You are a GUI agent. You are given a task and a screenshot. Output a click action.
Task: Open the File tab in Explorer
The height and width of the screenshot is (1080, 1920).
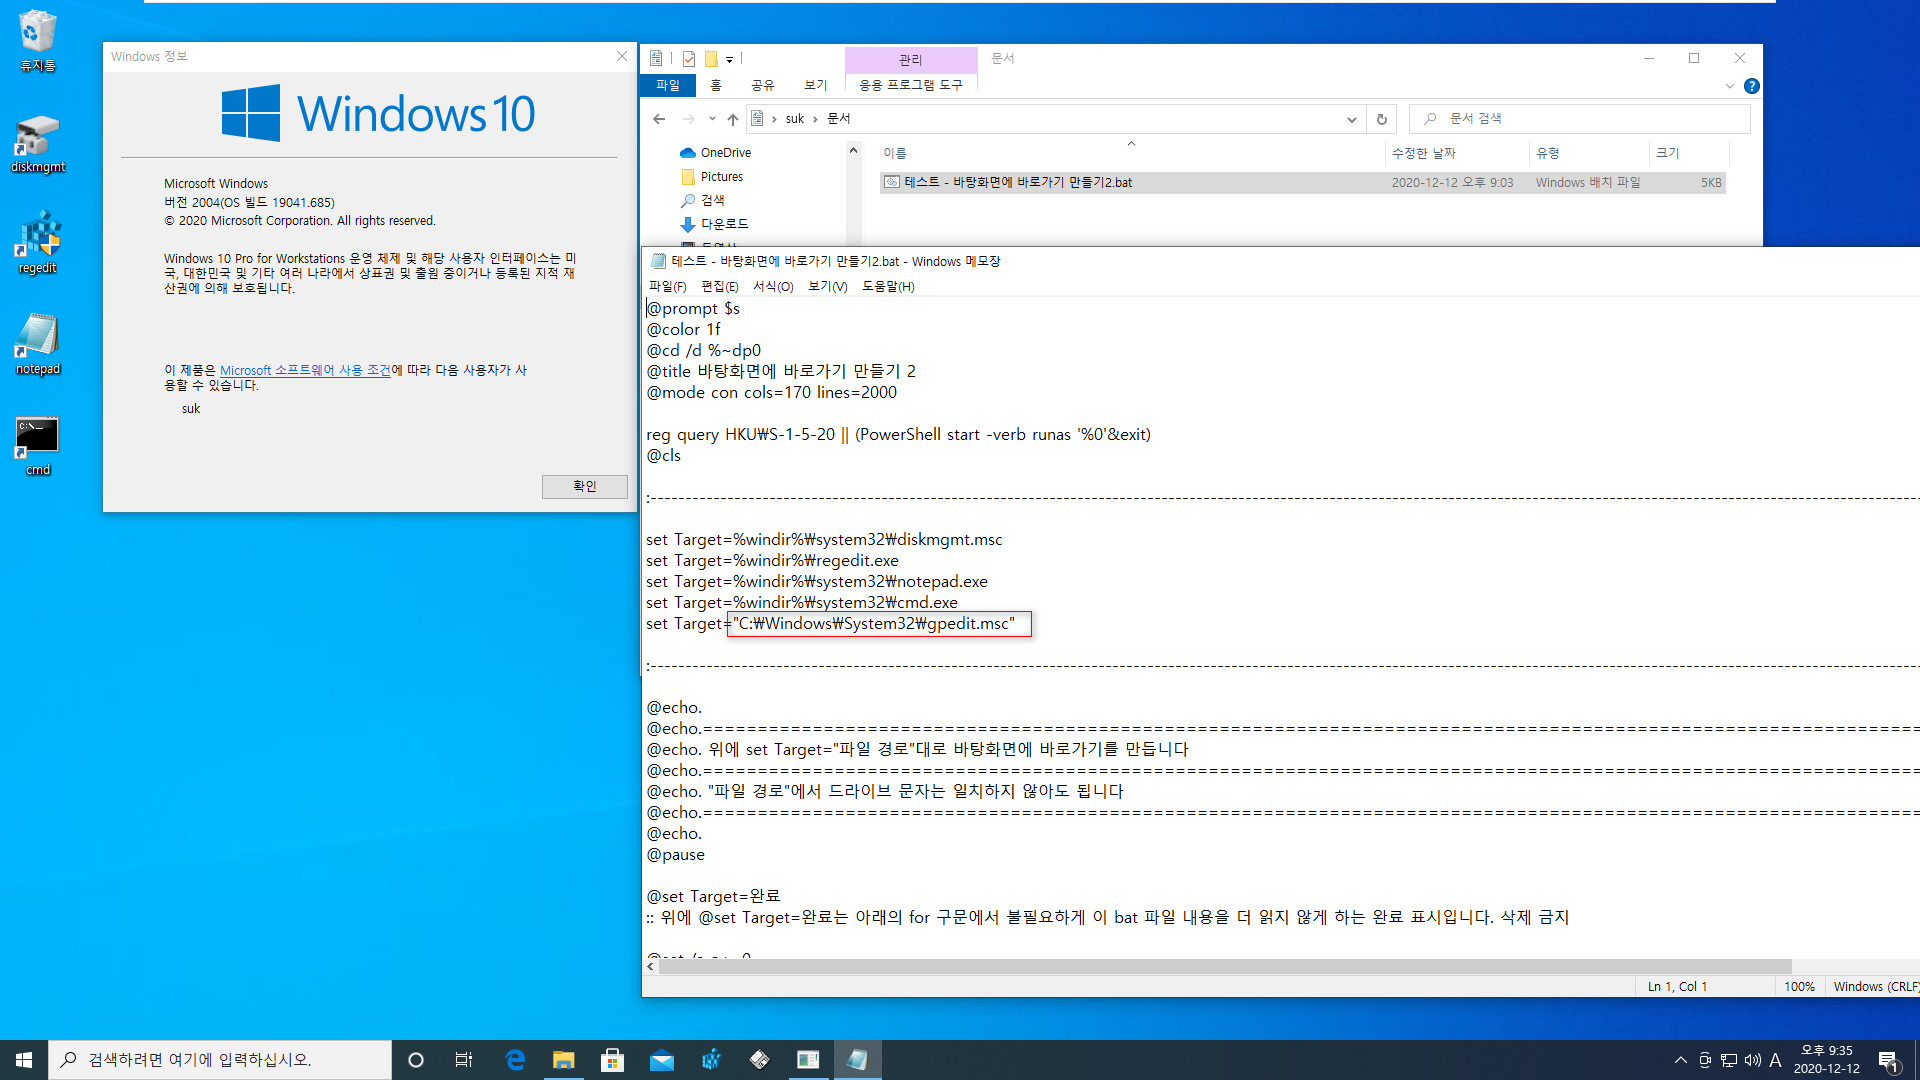(x=667, y=86)
